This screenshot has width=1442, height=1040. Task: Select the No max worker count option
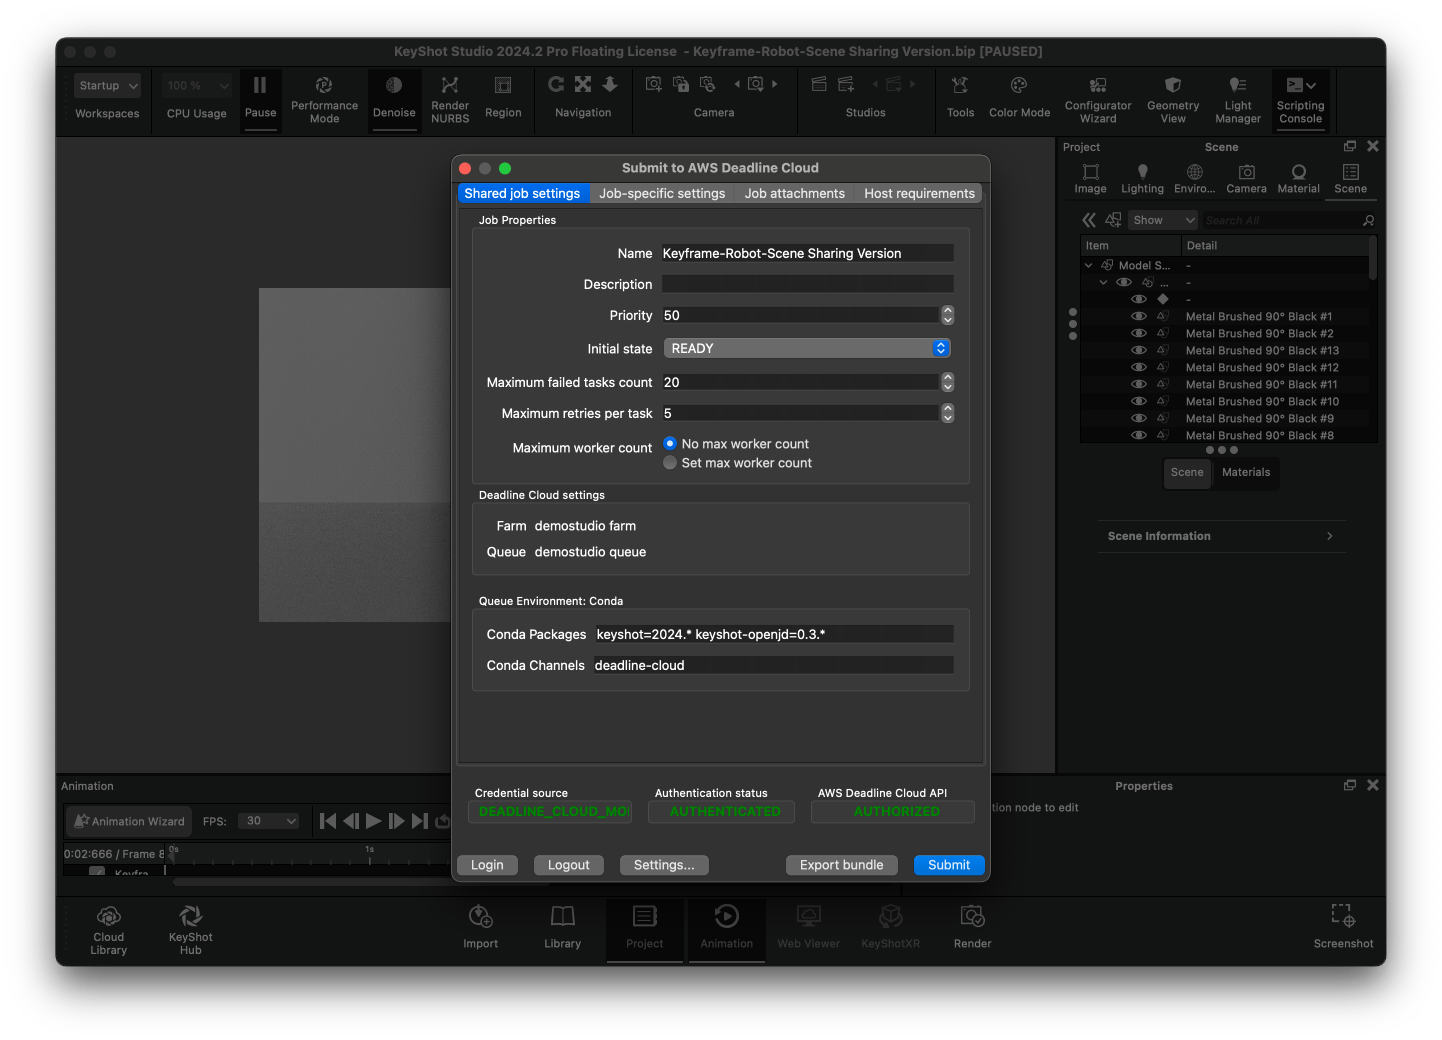[670, 443]
